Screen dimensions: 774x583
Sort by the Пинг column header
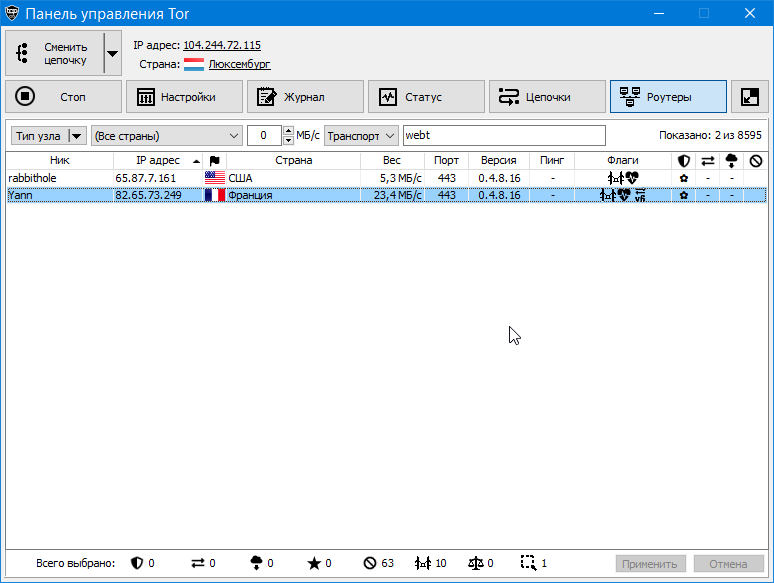tap(552, 160)
